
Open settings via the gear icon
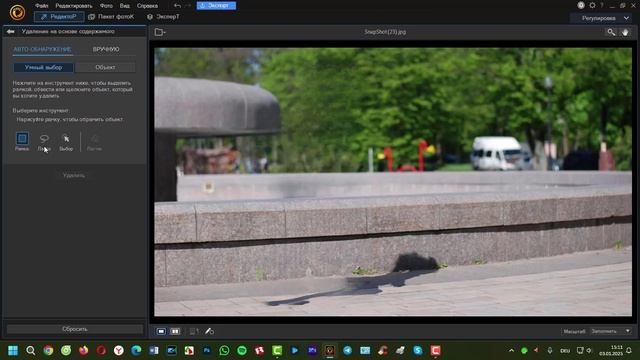(592, 5)
